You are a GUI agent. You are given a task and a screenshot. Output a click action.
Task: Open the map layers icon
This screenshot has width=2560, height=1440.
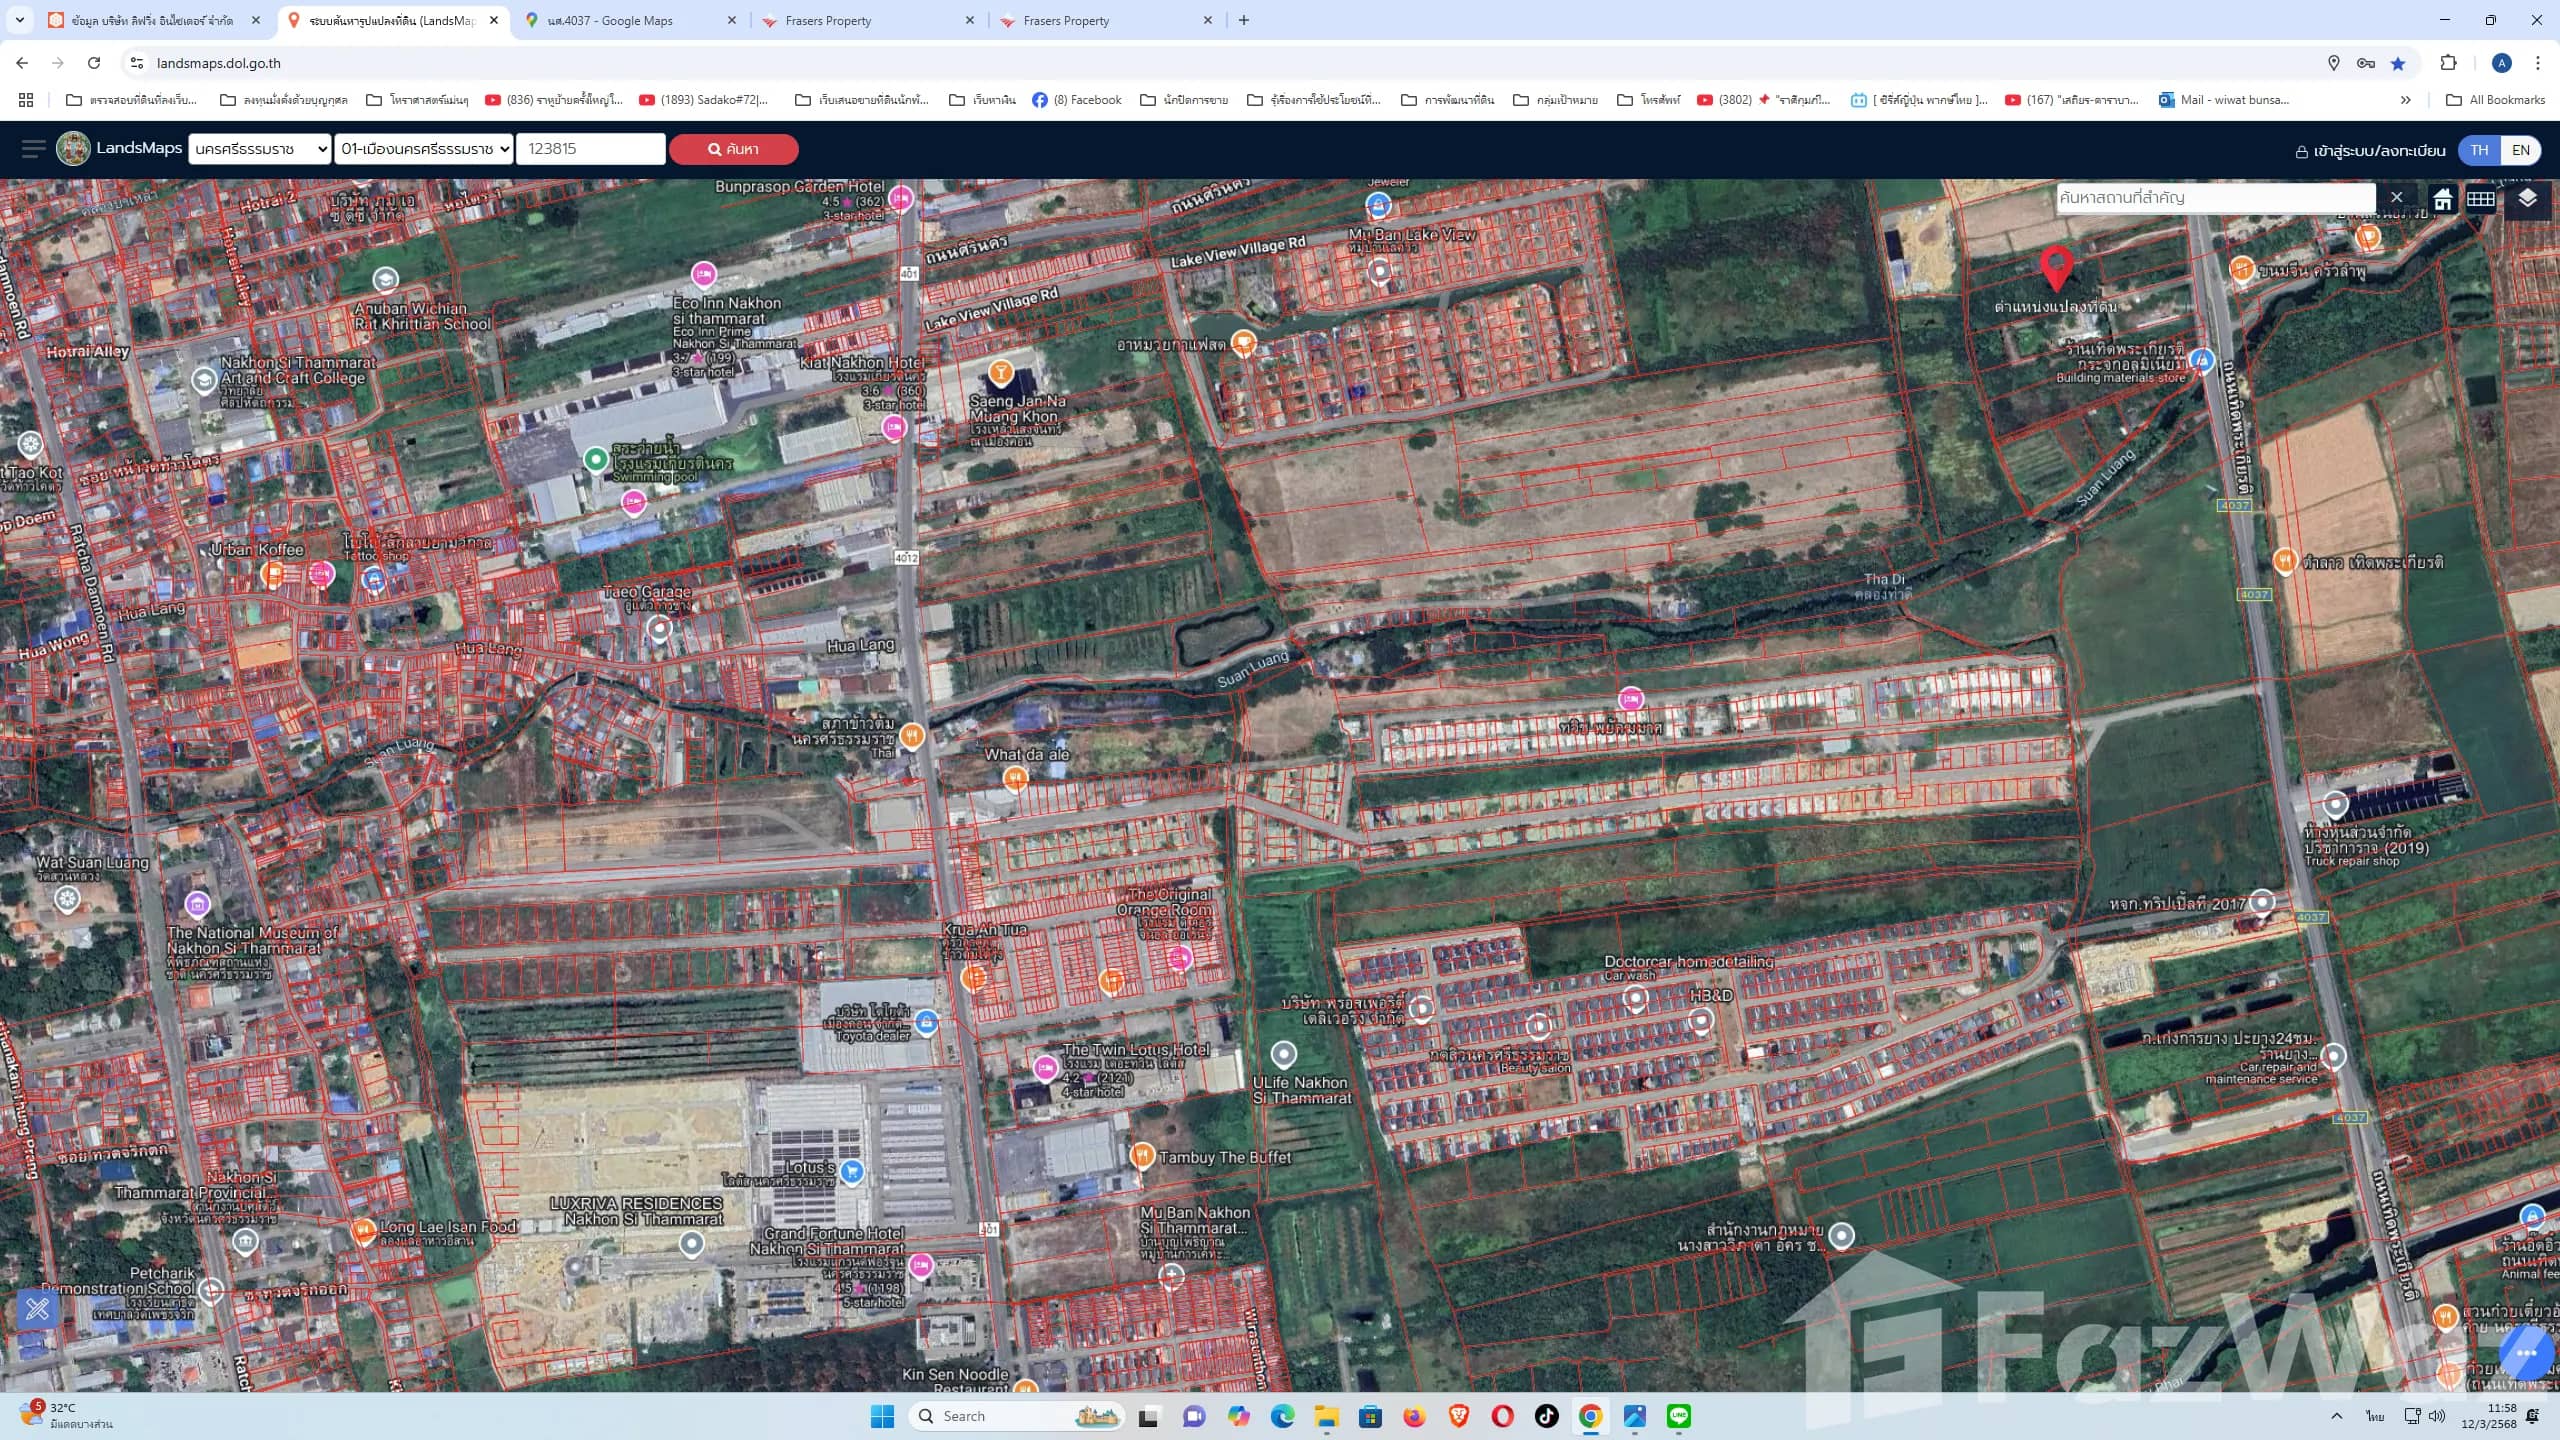click(2527, 198)
